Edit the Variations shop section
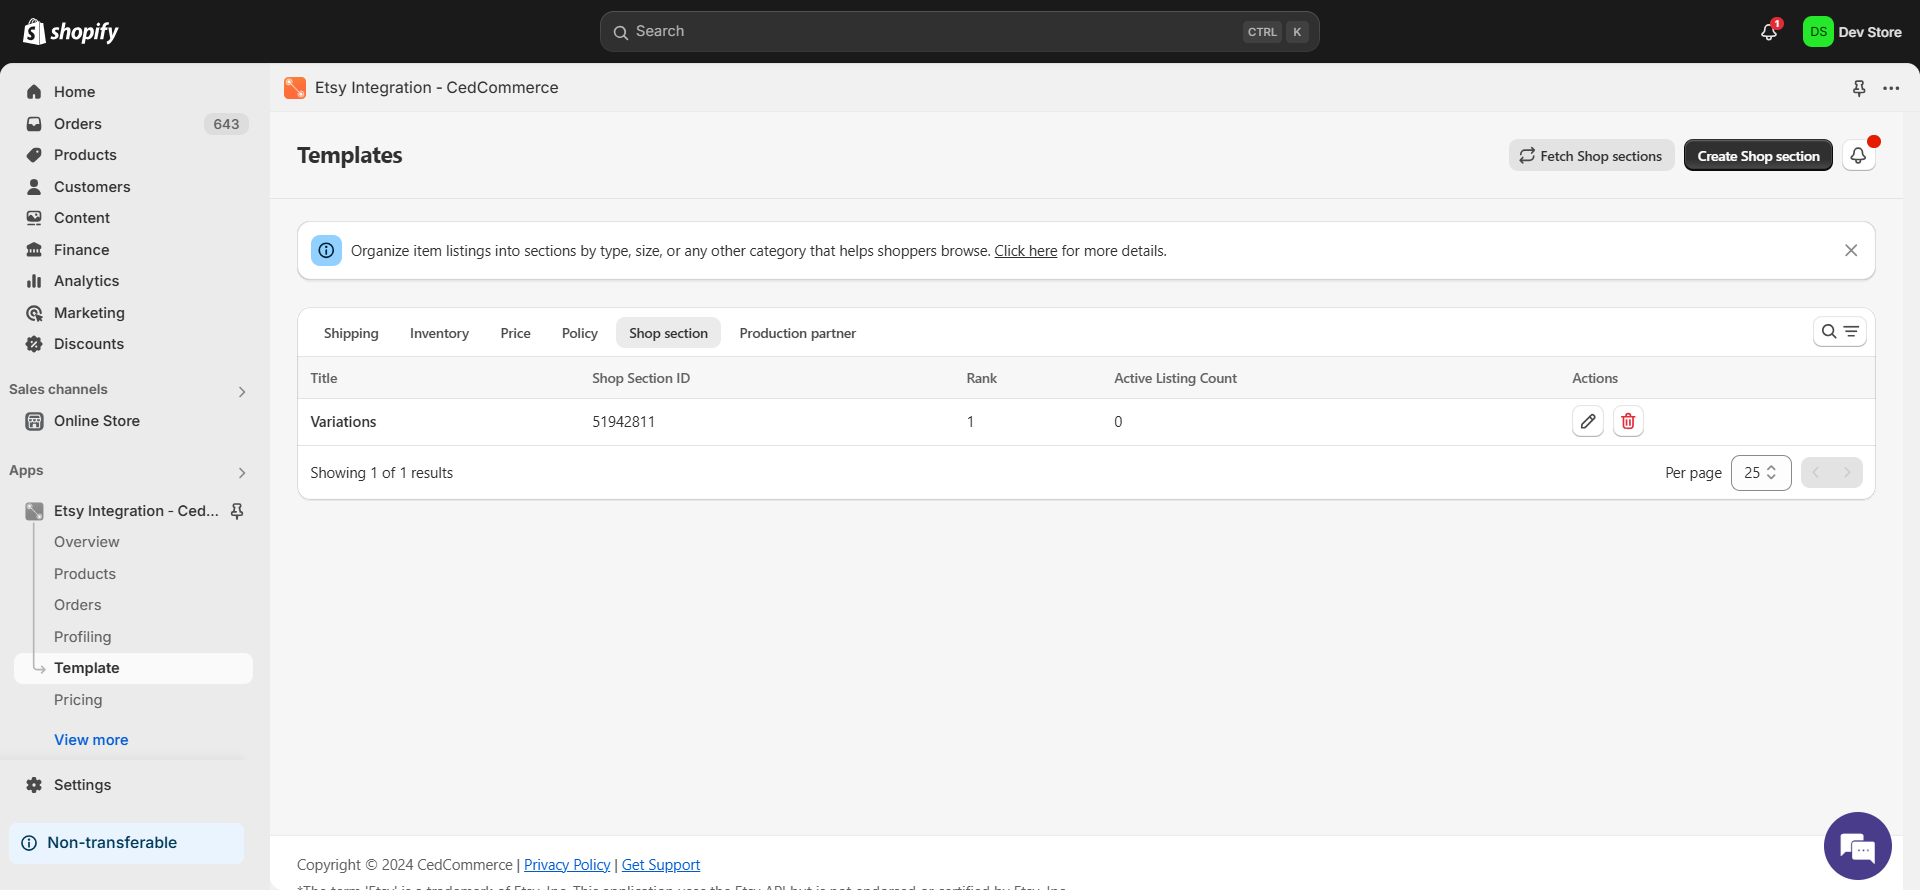Viewport: 1920px width, 890px height. pos(1588,422)
